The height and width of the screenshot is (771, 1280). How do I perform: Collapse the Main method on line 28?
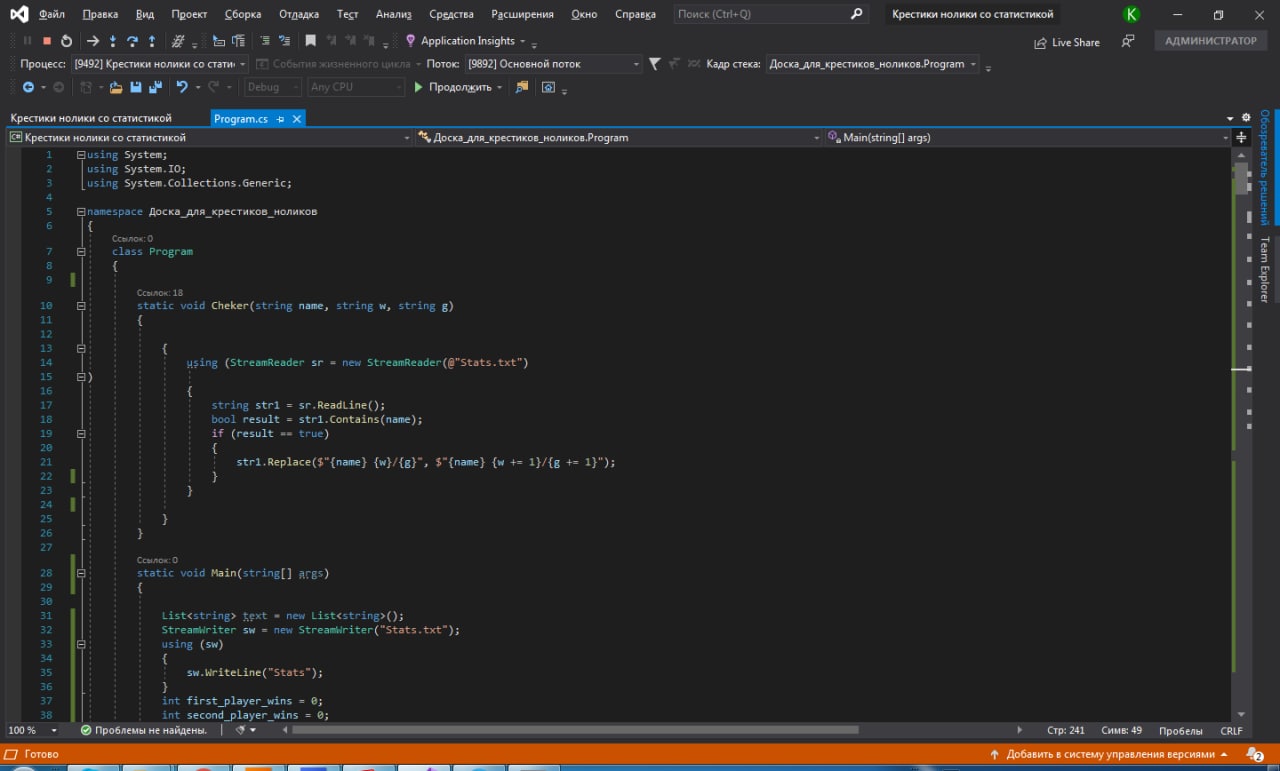[81, 574]
